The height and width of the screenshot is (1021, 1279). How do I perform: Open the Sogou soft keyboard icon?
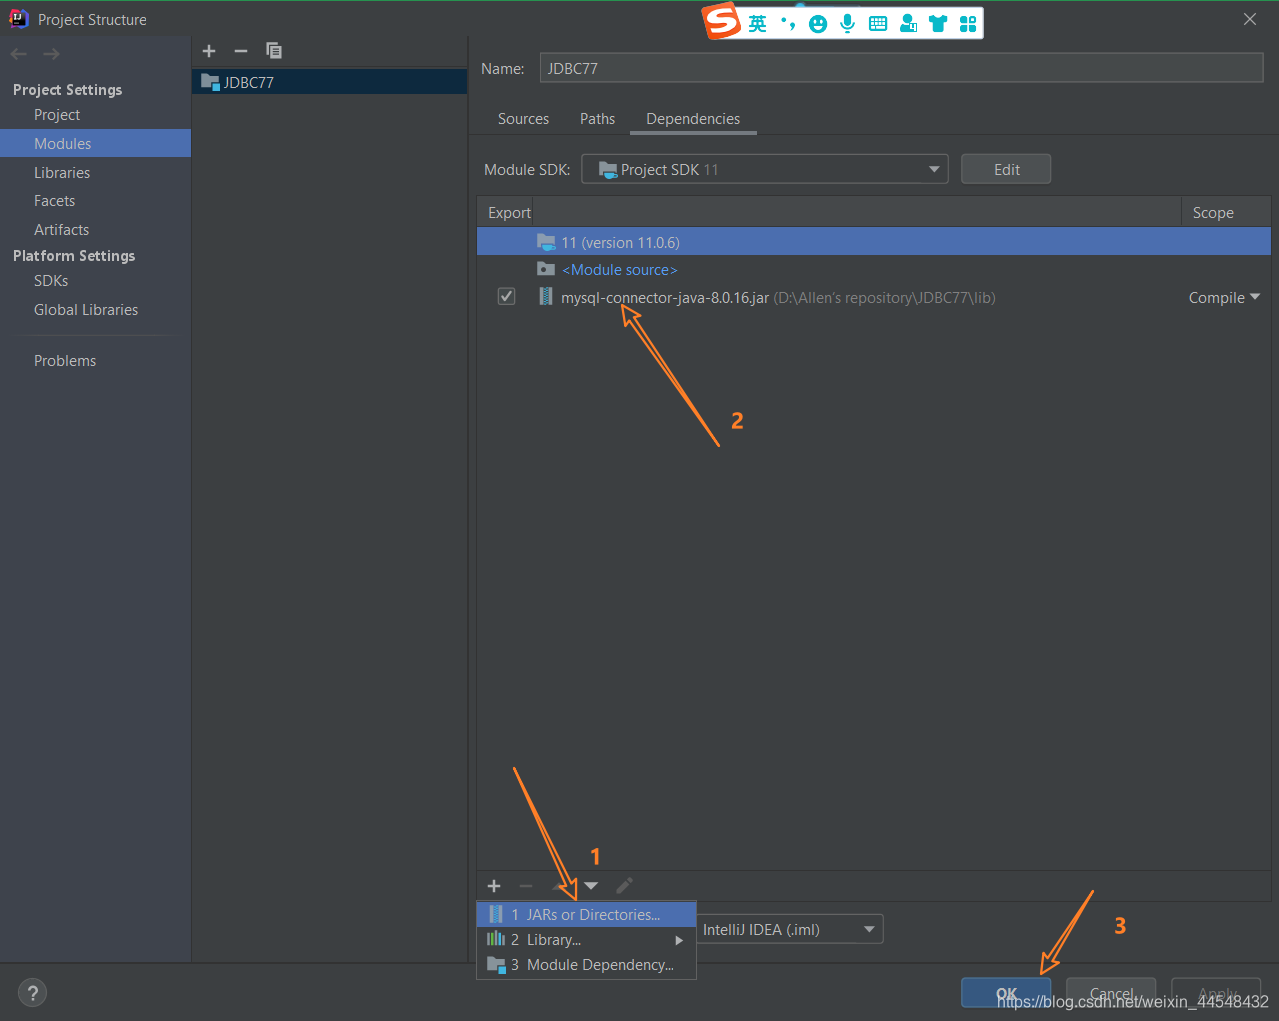click(878, 24)
